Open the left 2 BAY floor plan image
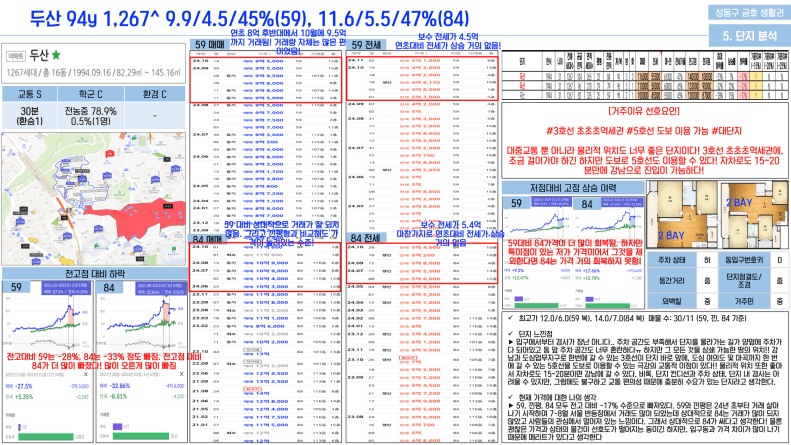Viewport: 791px width, 445px height. coord(683,214)
